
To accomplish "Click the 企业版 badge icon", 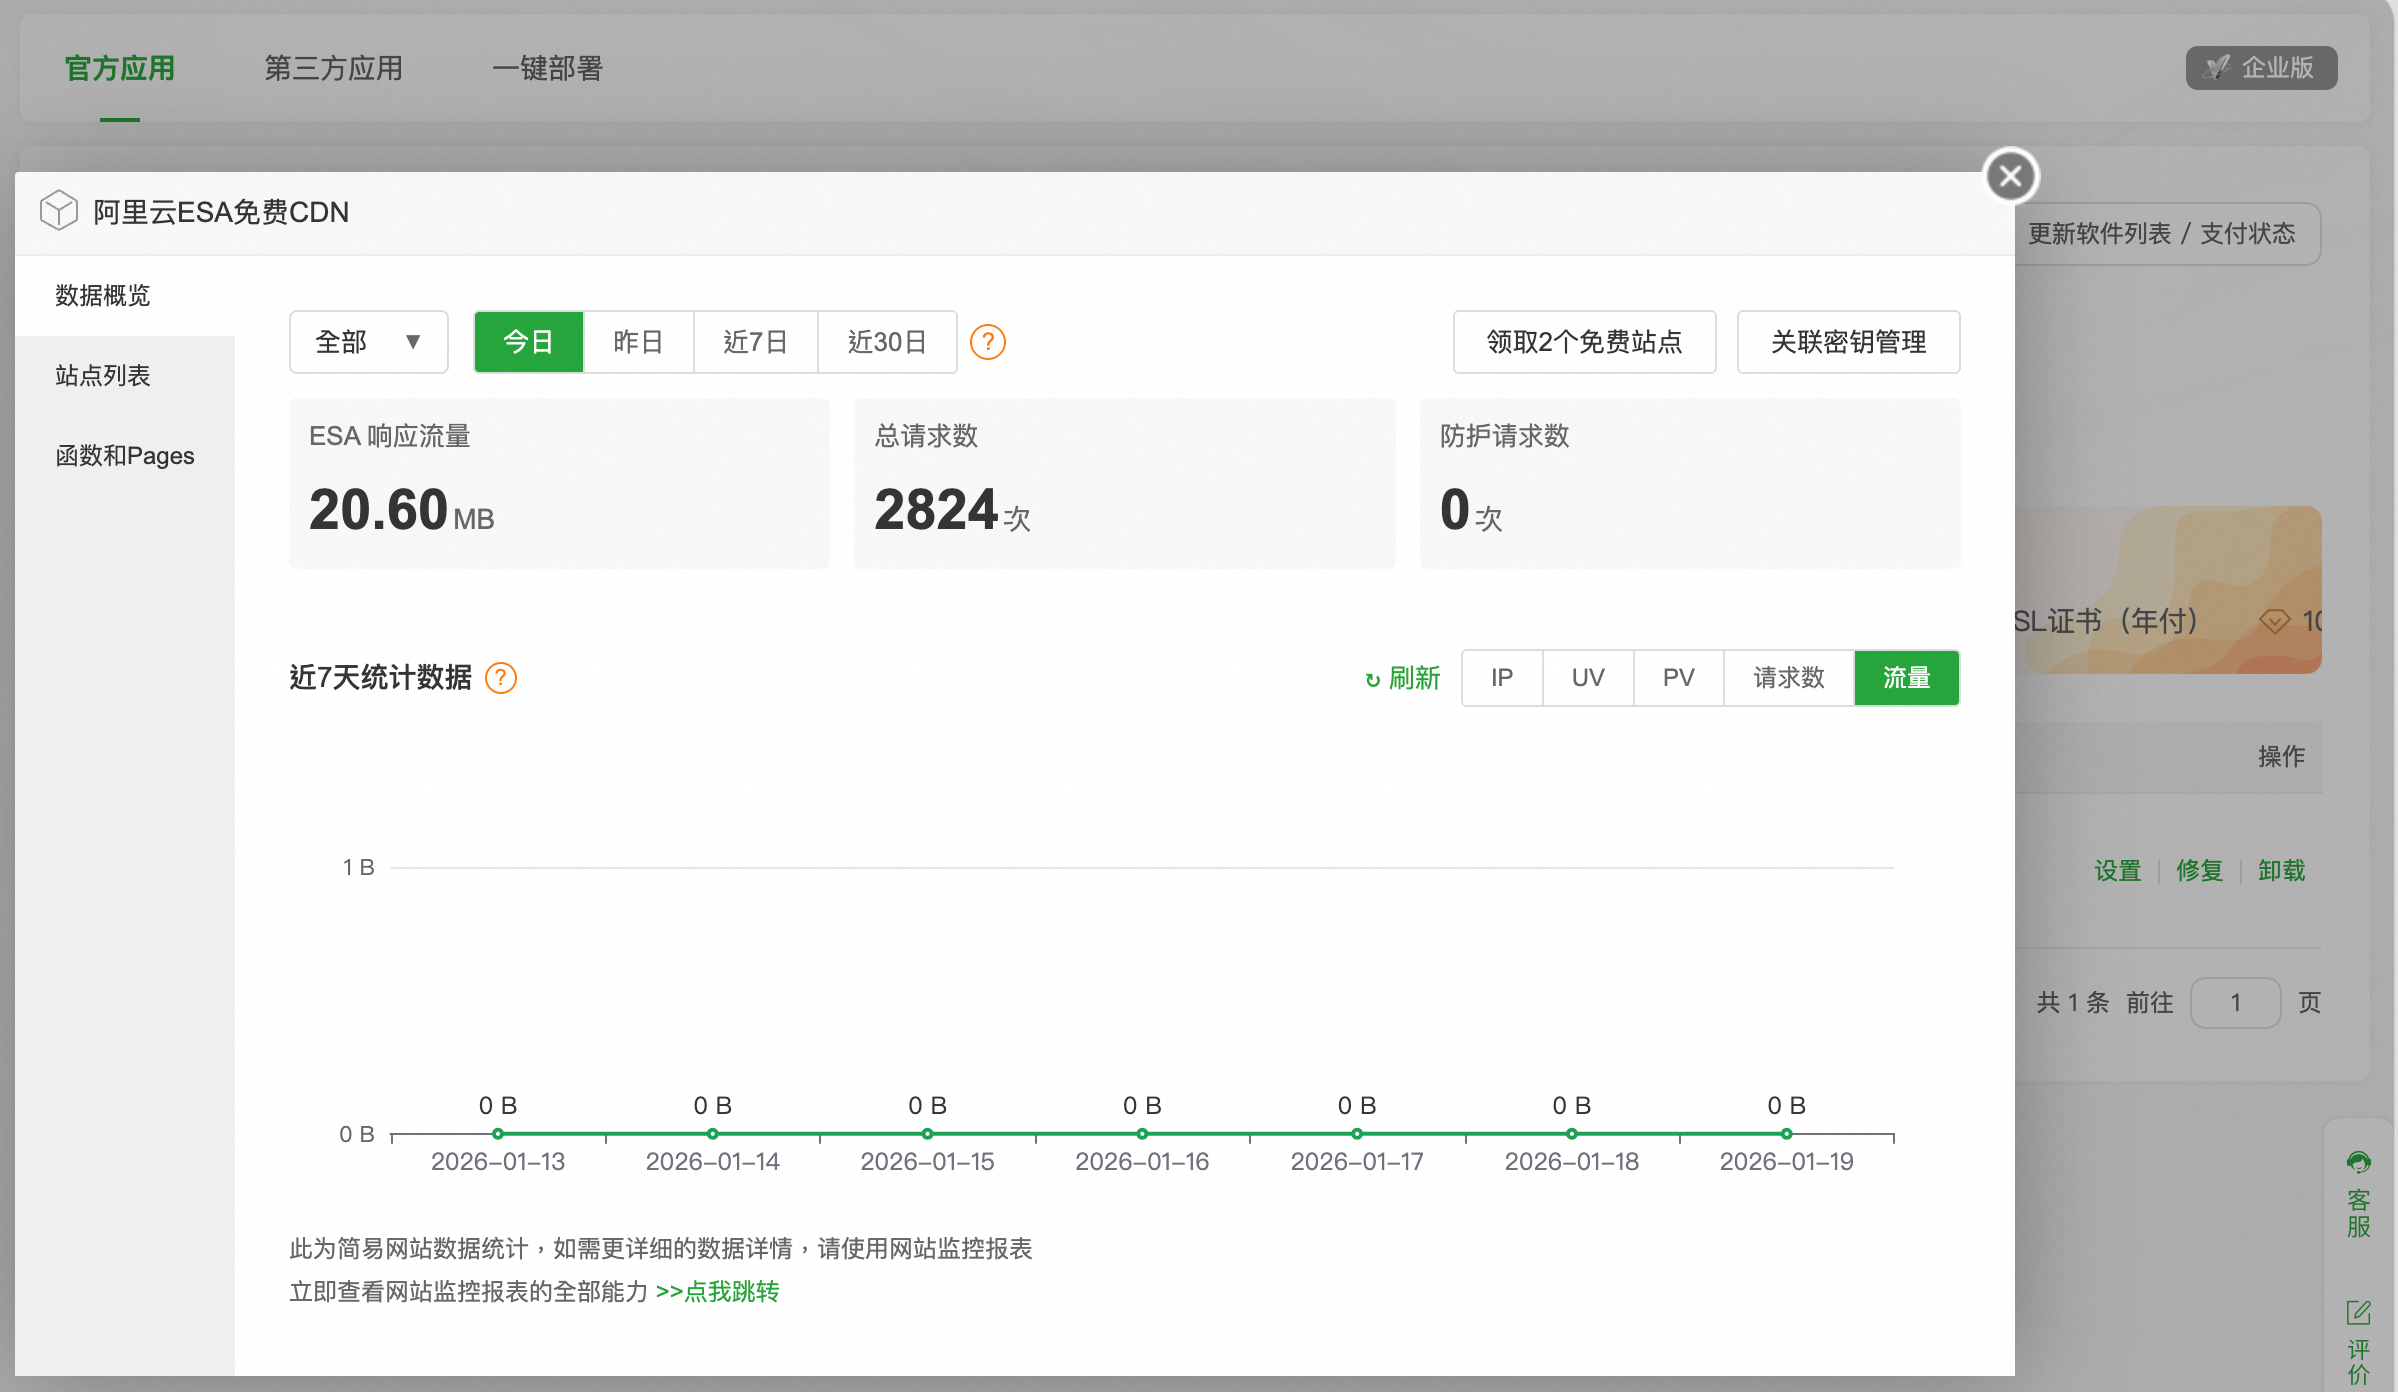I will [x=2217, y=68].
